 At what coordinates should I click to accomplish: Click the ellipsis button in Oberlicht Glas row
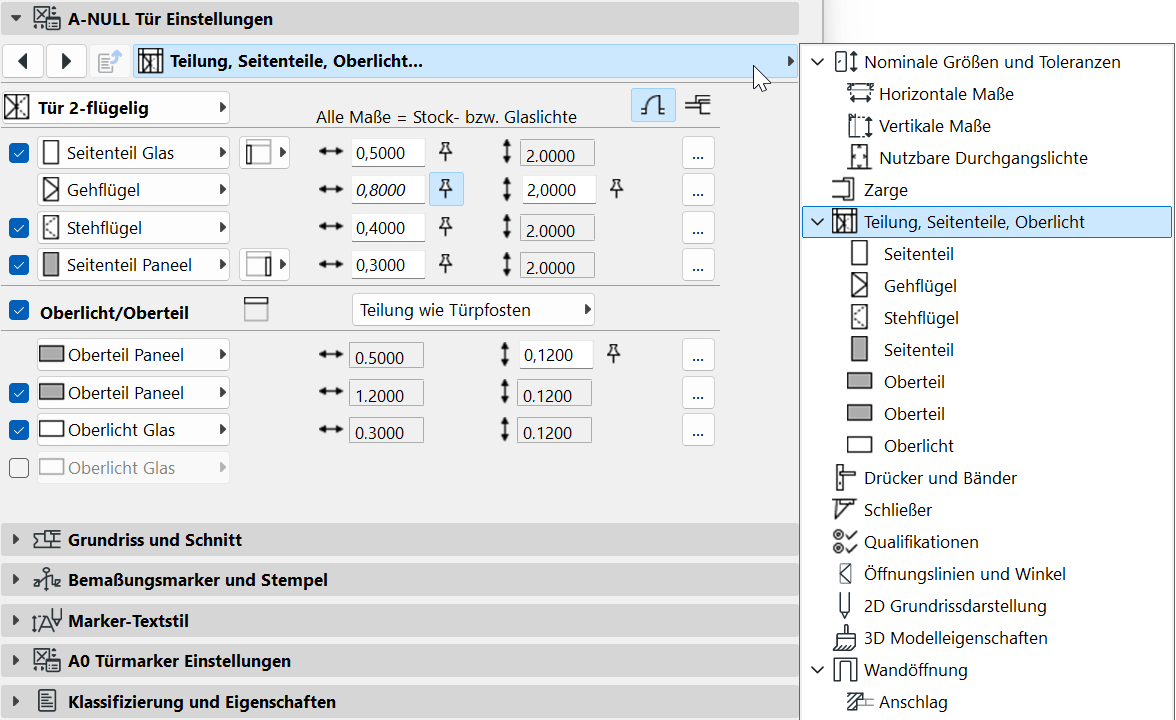(698, 430)
